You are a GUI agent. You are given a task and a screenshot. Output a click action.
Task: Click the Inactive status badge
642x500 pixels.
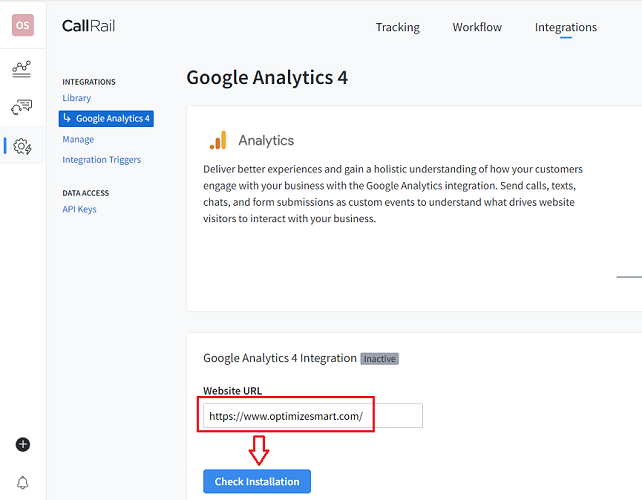(379, 358)
